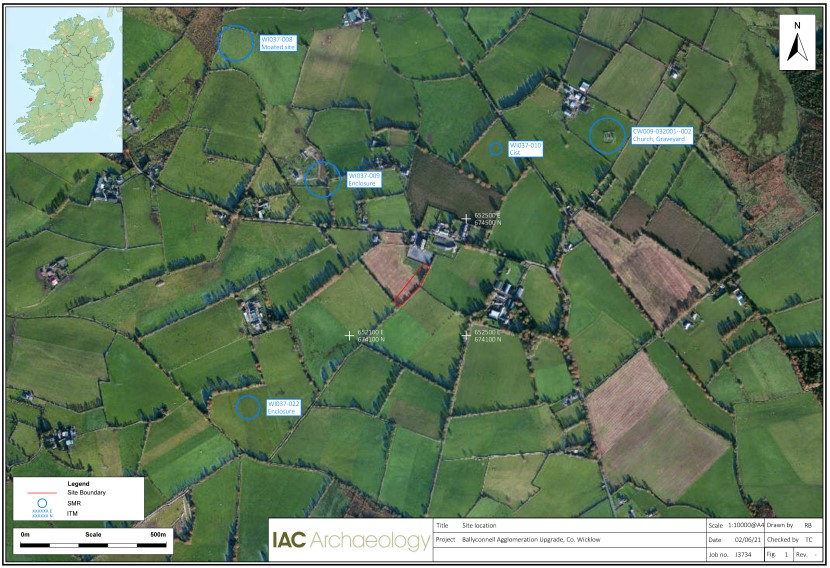Click the 652100 E 674100 N grid cross
830x568 pixels.
349,335
